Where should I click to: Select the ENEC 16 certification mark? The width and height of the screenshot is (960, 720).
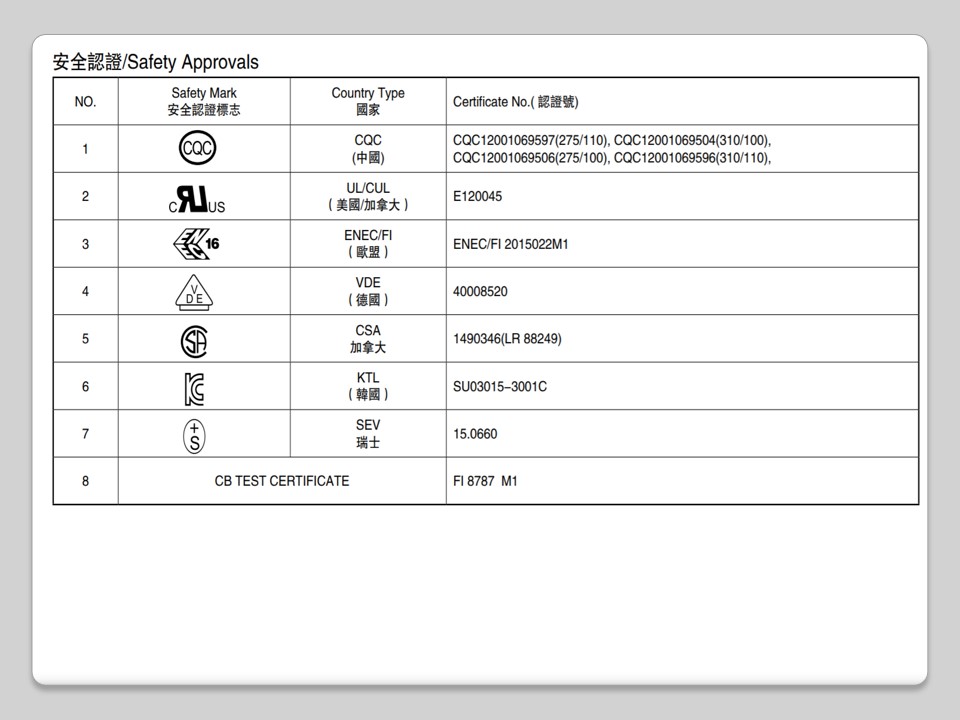coord(196,243)
